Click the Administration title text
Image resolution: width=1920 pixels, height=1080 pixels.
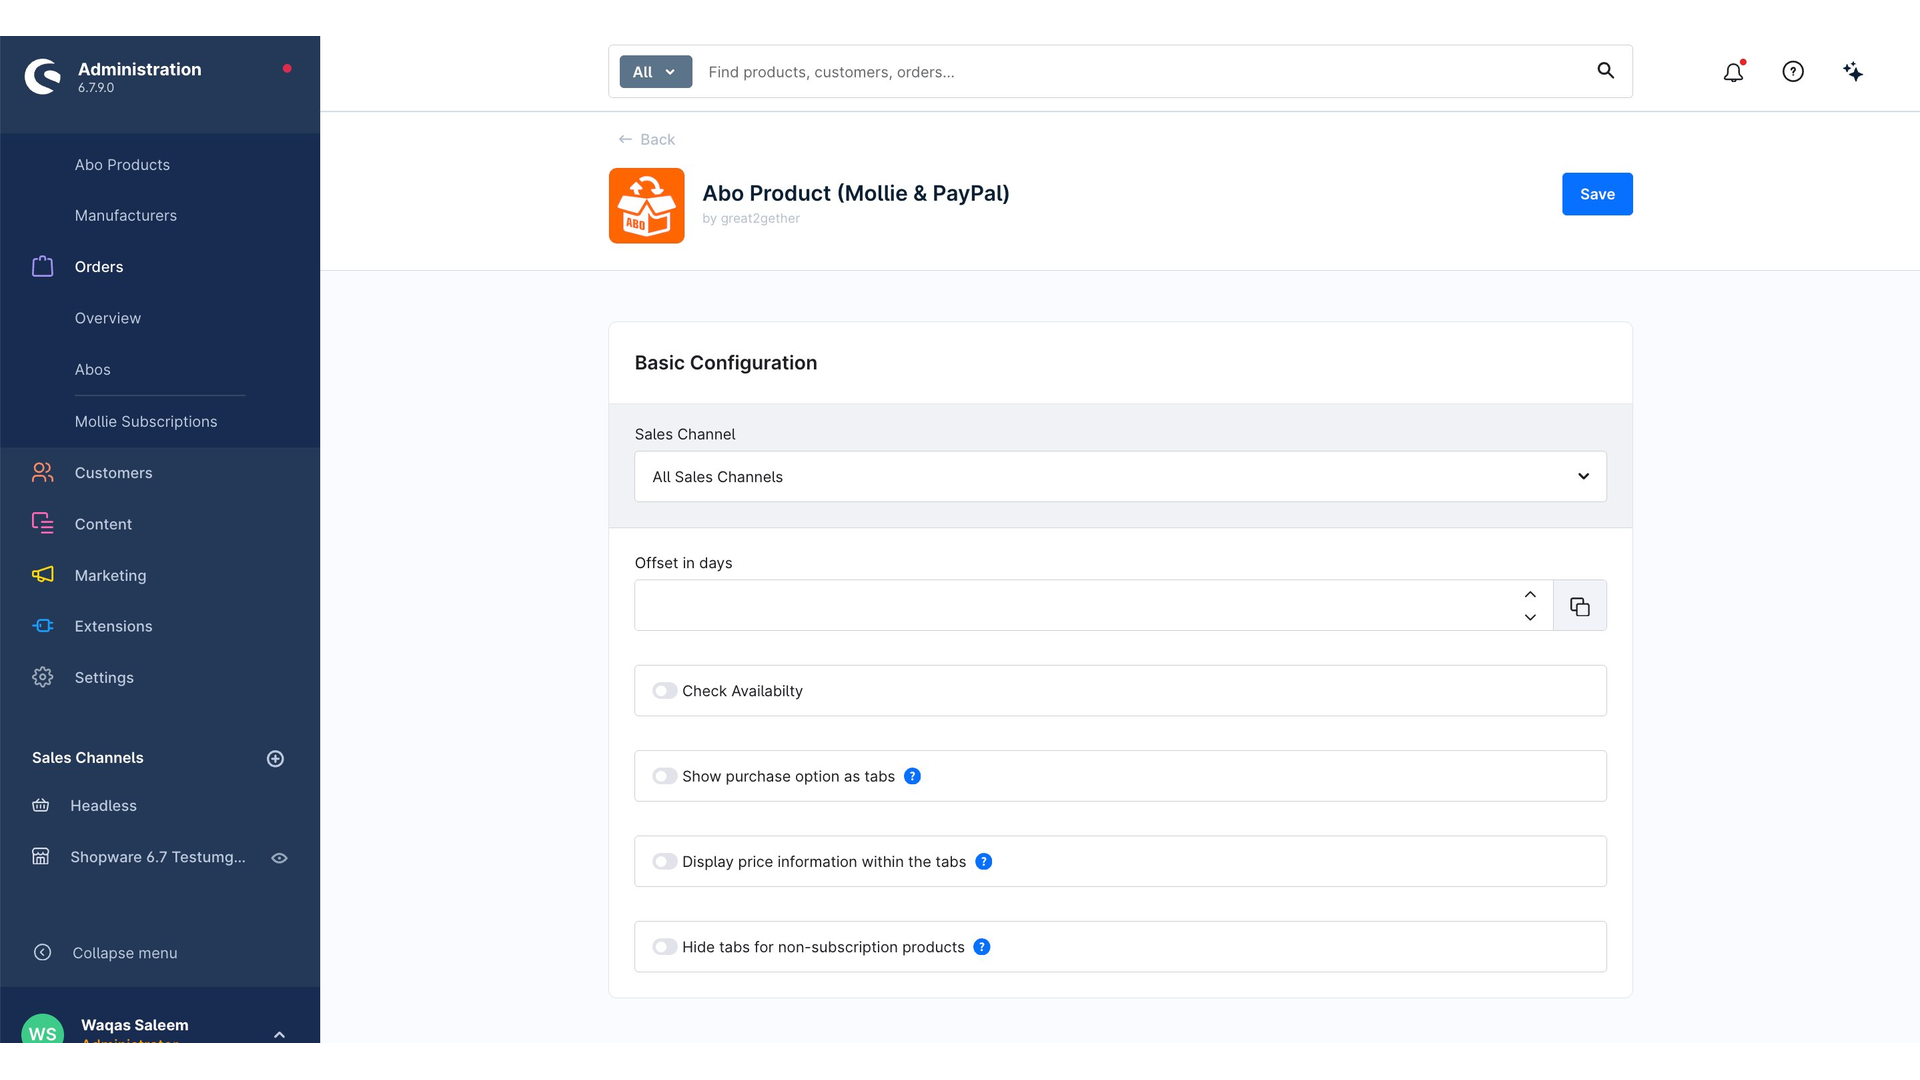pyautogui.click(x=140, y=69)
